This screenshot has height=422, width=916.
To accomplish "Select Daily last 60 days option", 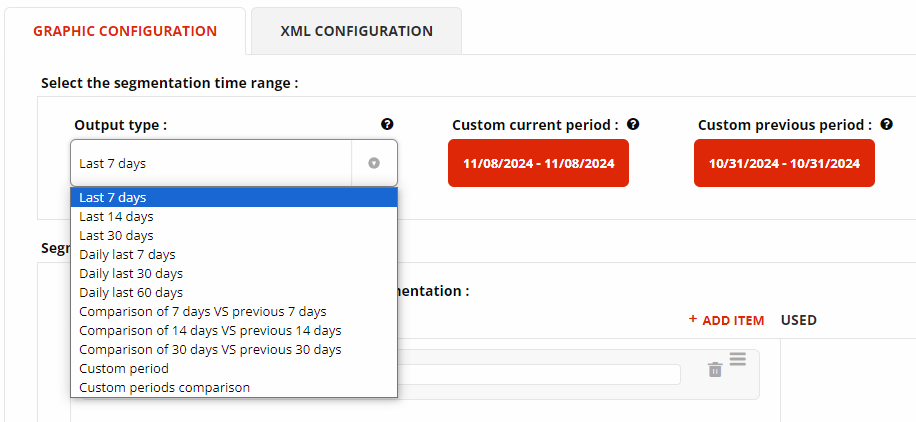I will [x=131, y=292].
